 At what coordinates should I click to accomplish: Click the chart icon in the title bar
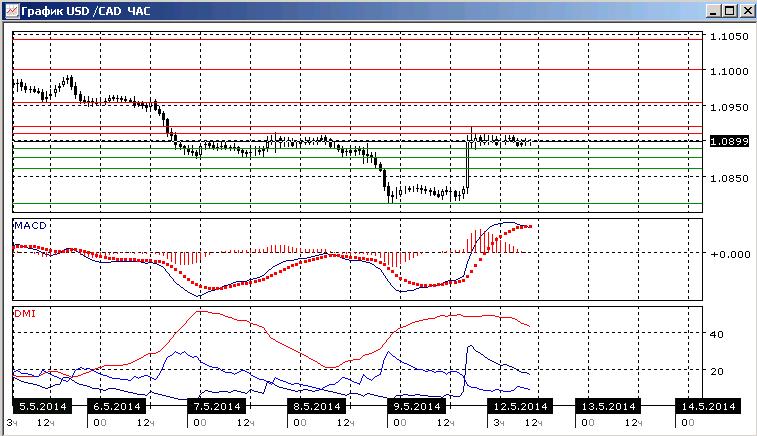pyautogui.click(x=11, y=10)
